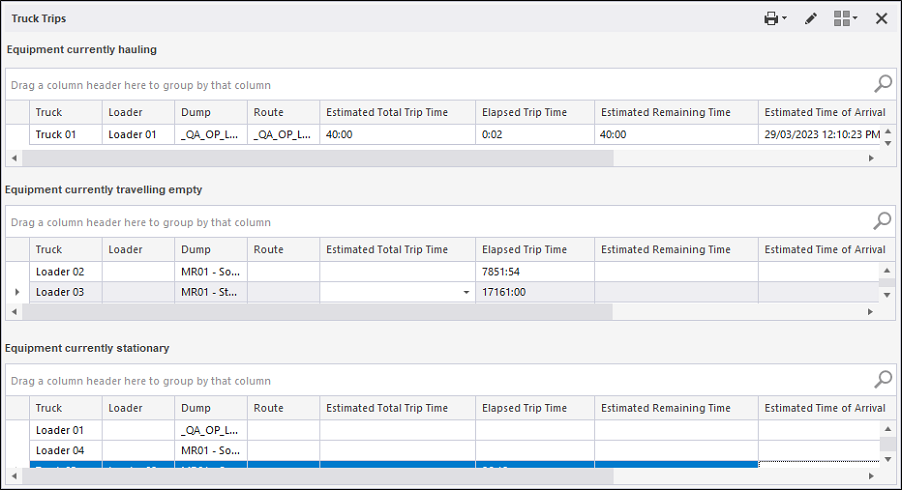Click Elapsed Trip Time header in travelling empty grid
This screenshot has width=902, height=490.
tap(535, 250)
